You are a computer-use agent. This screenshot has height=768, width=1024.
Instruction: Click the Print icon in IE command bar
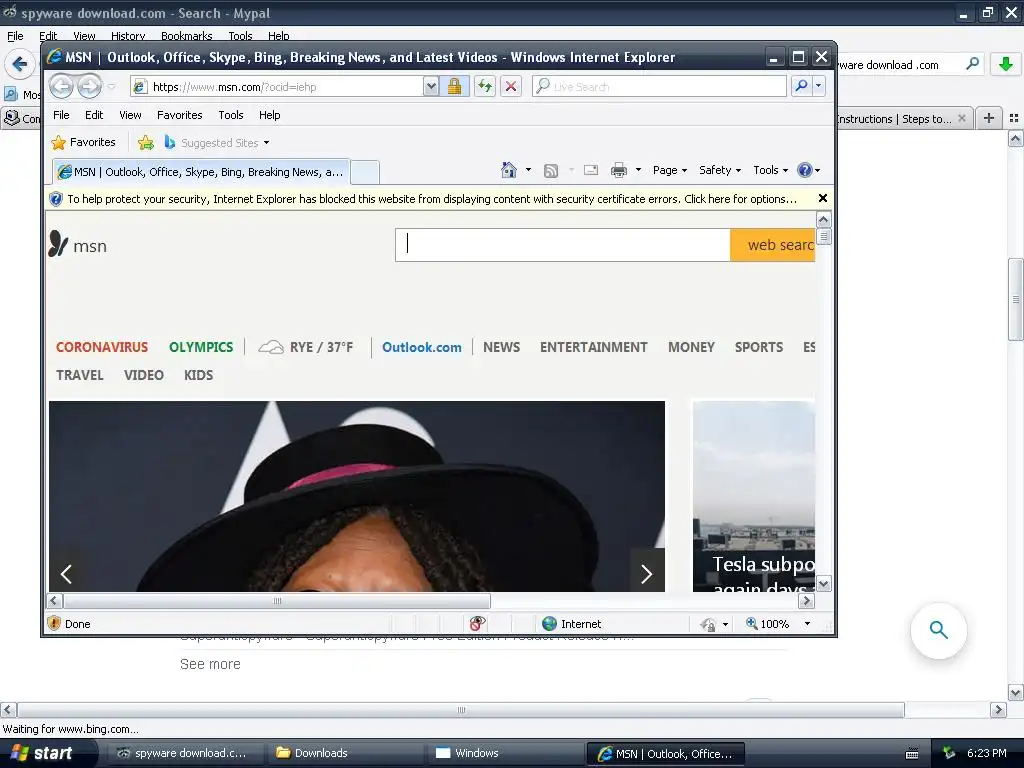tap(618, 170)
